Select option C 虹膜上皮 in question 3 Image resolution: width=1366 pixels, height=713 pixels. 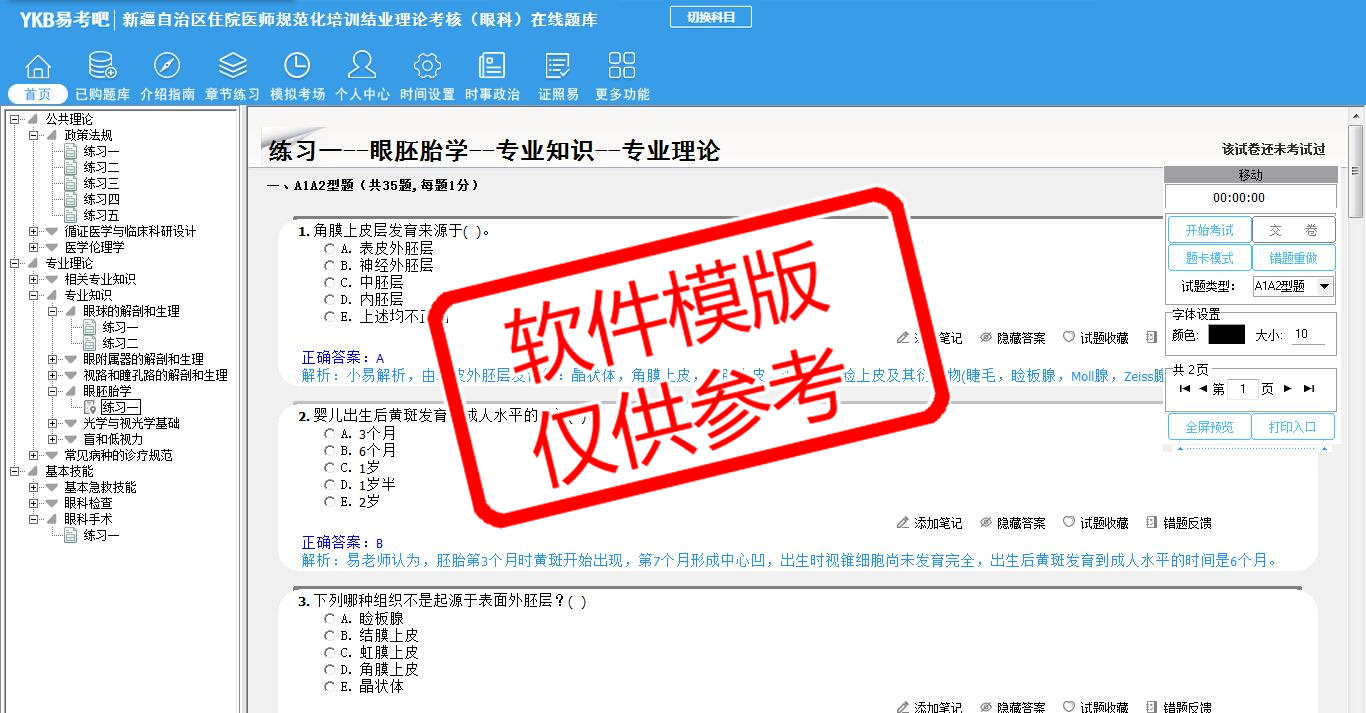329,653
